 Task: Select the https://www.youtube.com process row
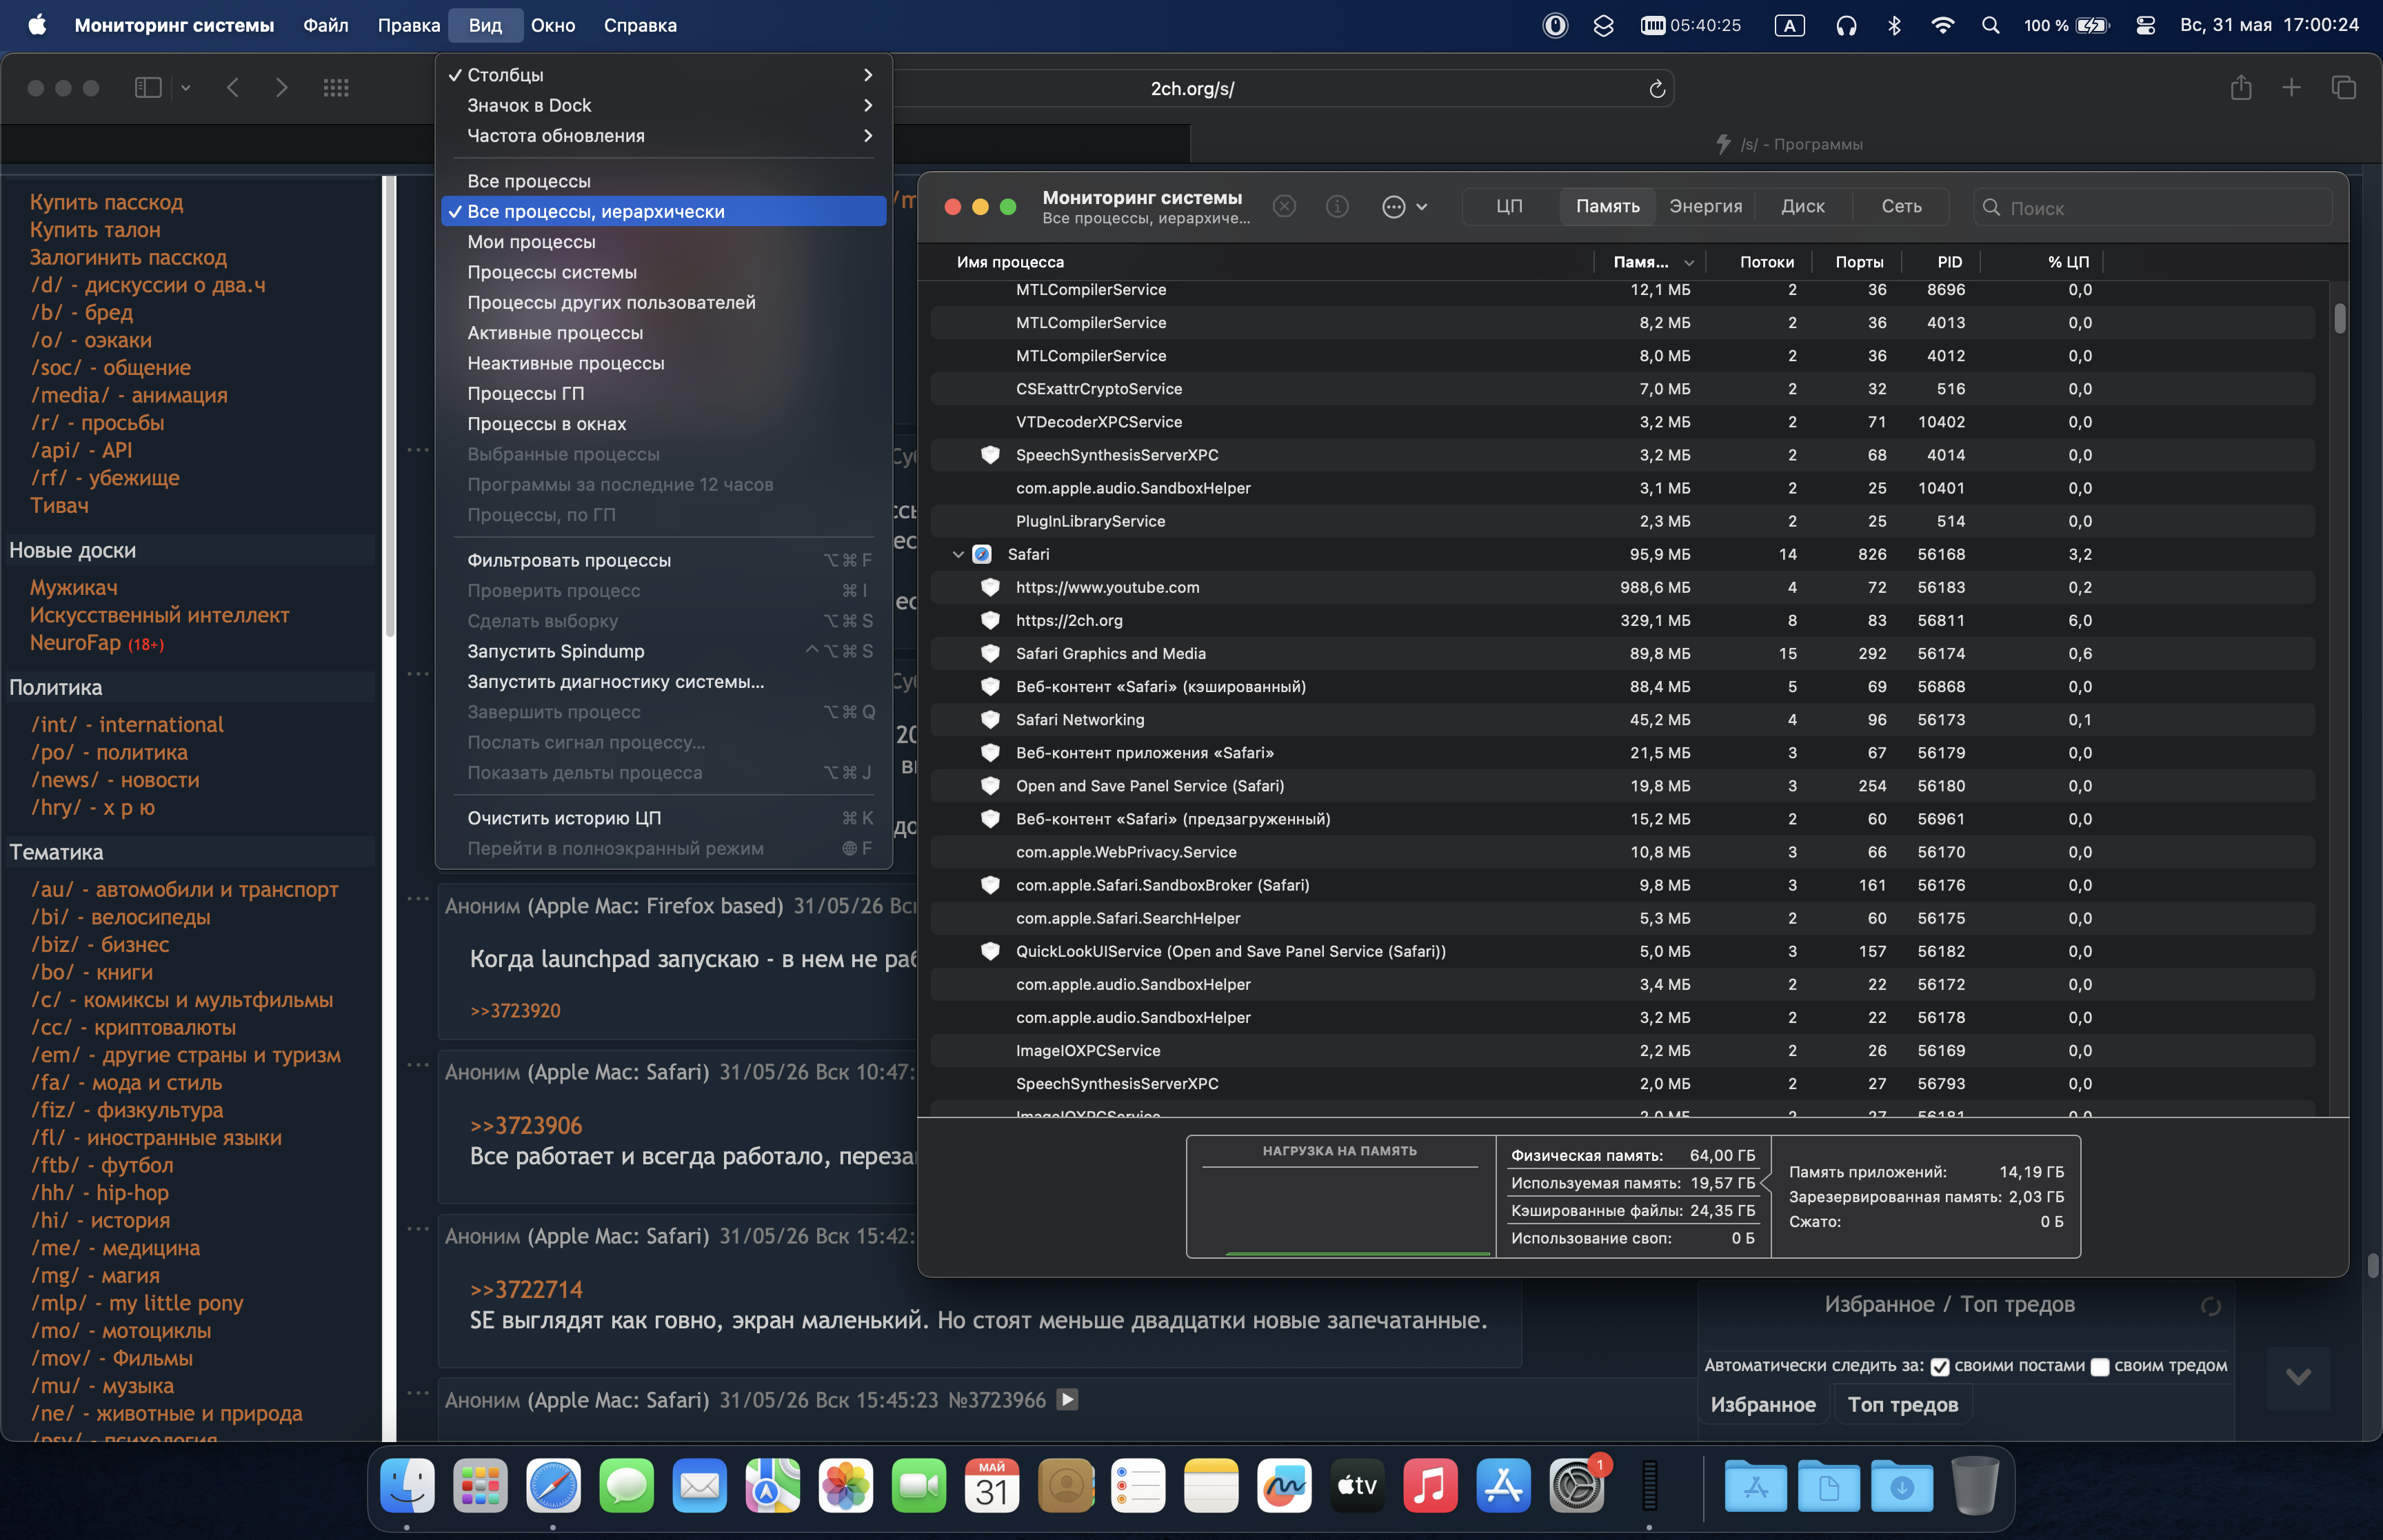1622,587
